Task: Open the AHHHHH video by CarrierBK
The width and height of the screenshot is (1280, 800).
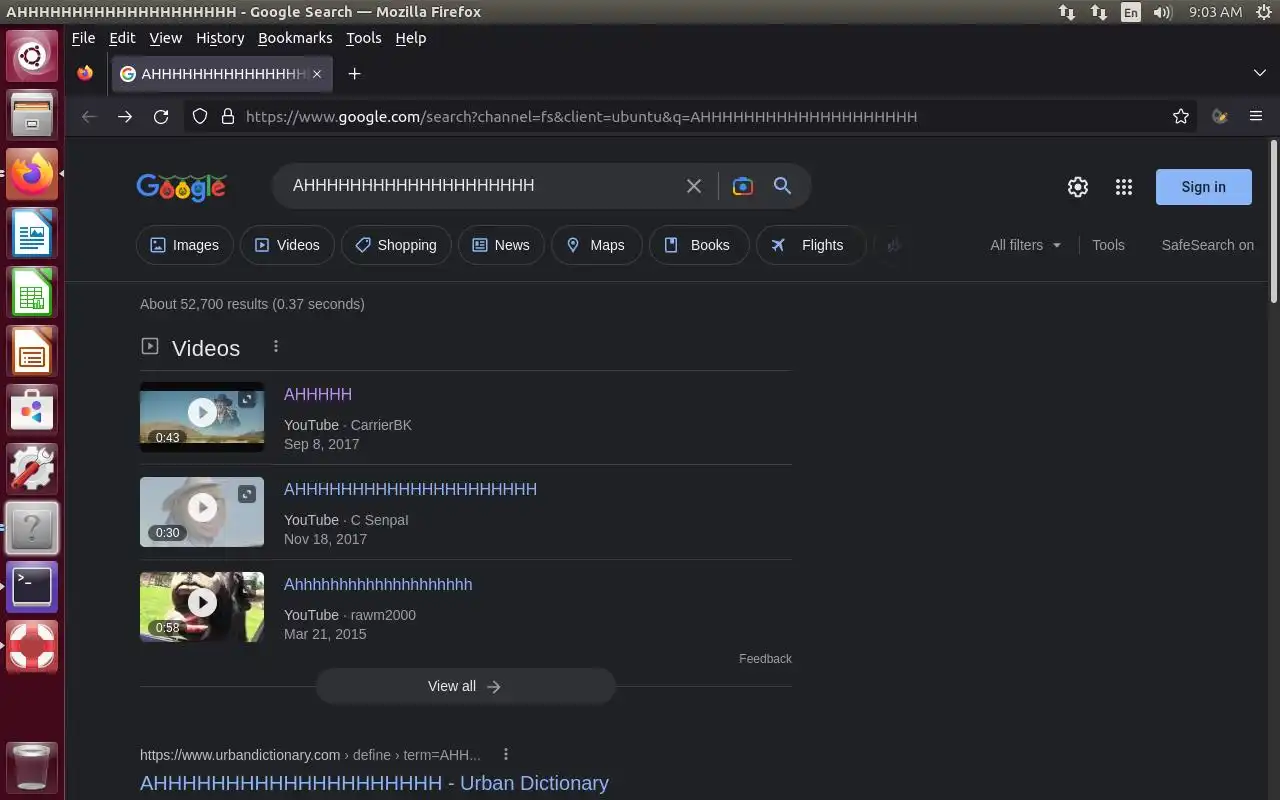Action: coord(318,394)
